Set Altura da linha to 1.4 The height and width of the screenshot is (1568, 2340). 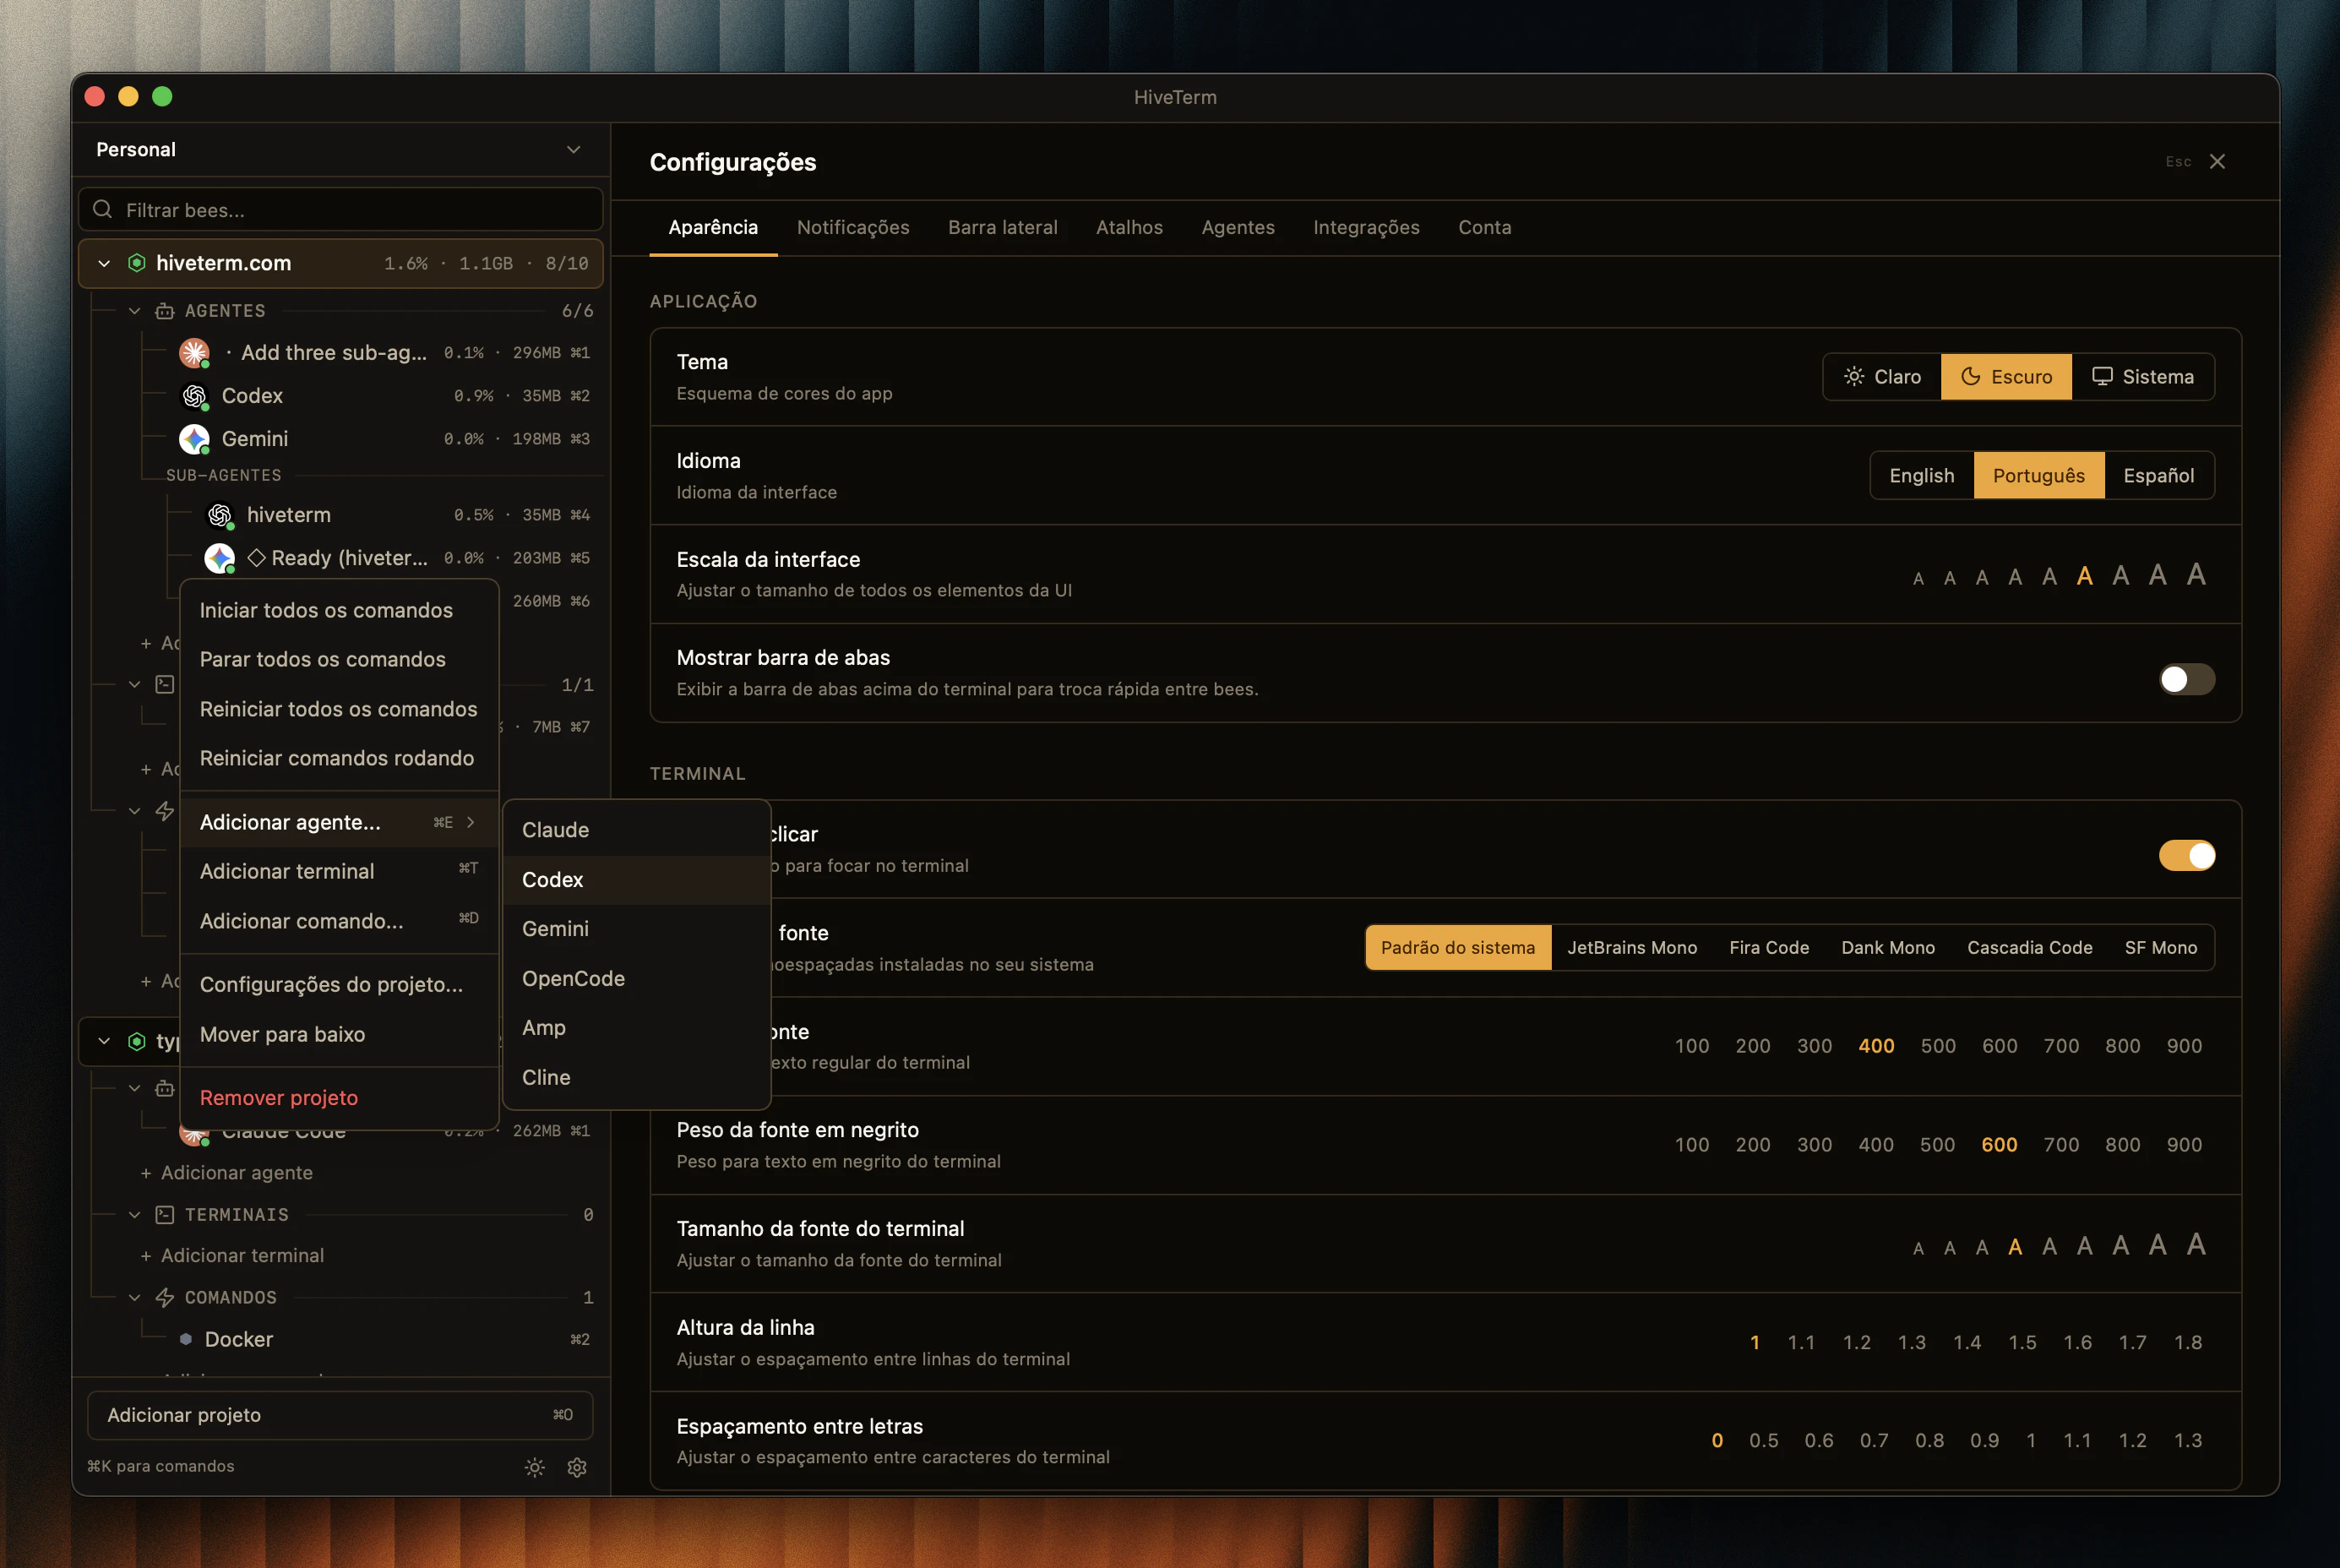coord(1968,1342)
